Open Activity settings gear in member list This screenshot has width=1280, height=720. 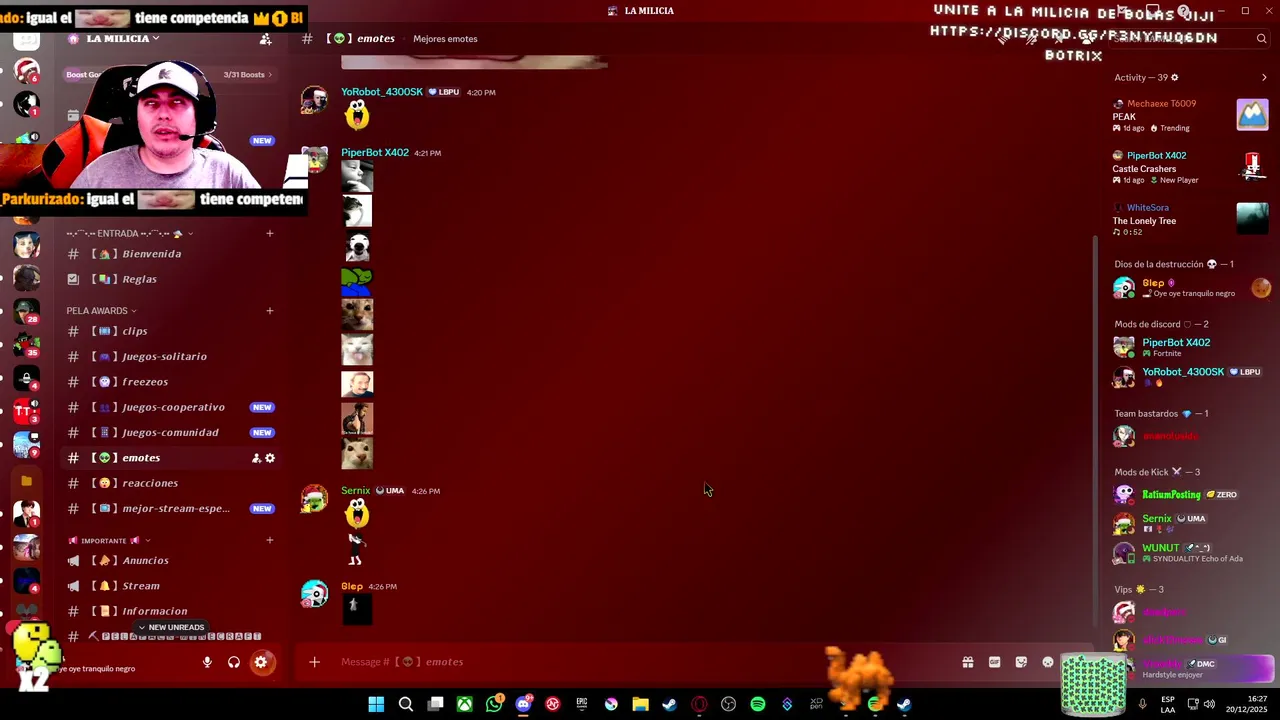tap(1175, 77)
